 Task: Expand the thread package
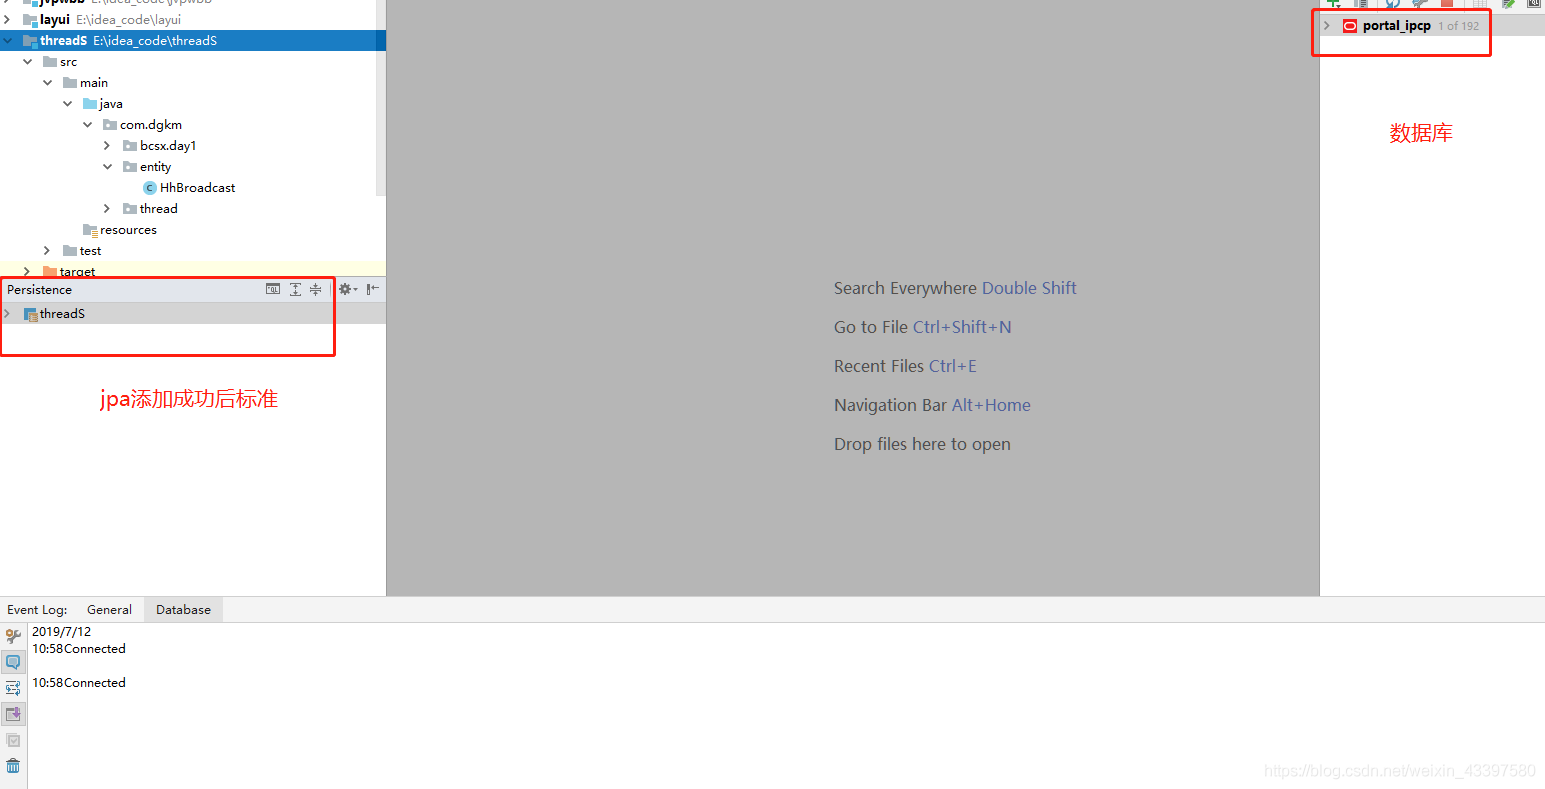click(108, 209)
